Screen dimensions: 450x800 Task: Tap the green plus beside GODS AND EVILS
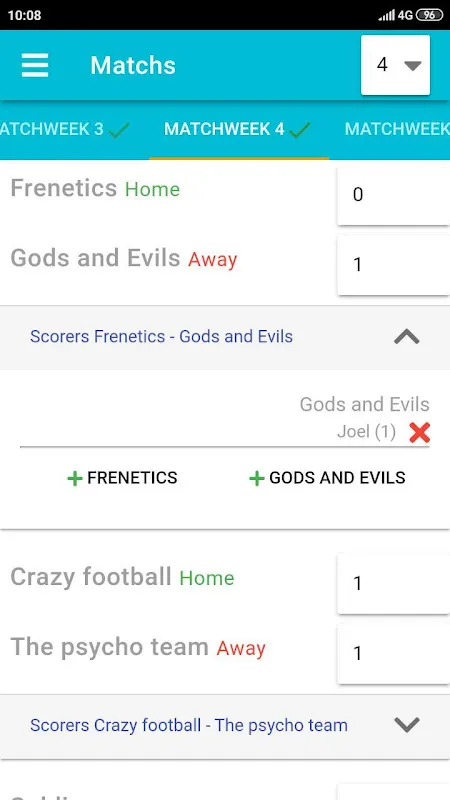coord(256,479)
